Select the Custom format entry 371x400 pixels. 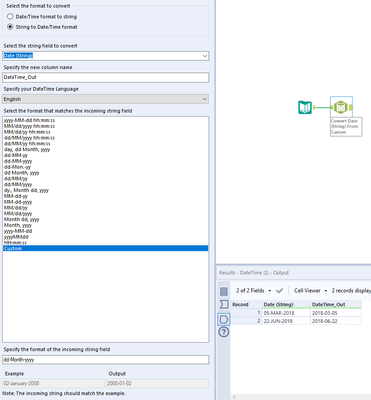point(105,248)
